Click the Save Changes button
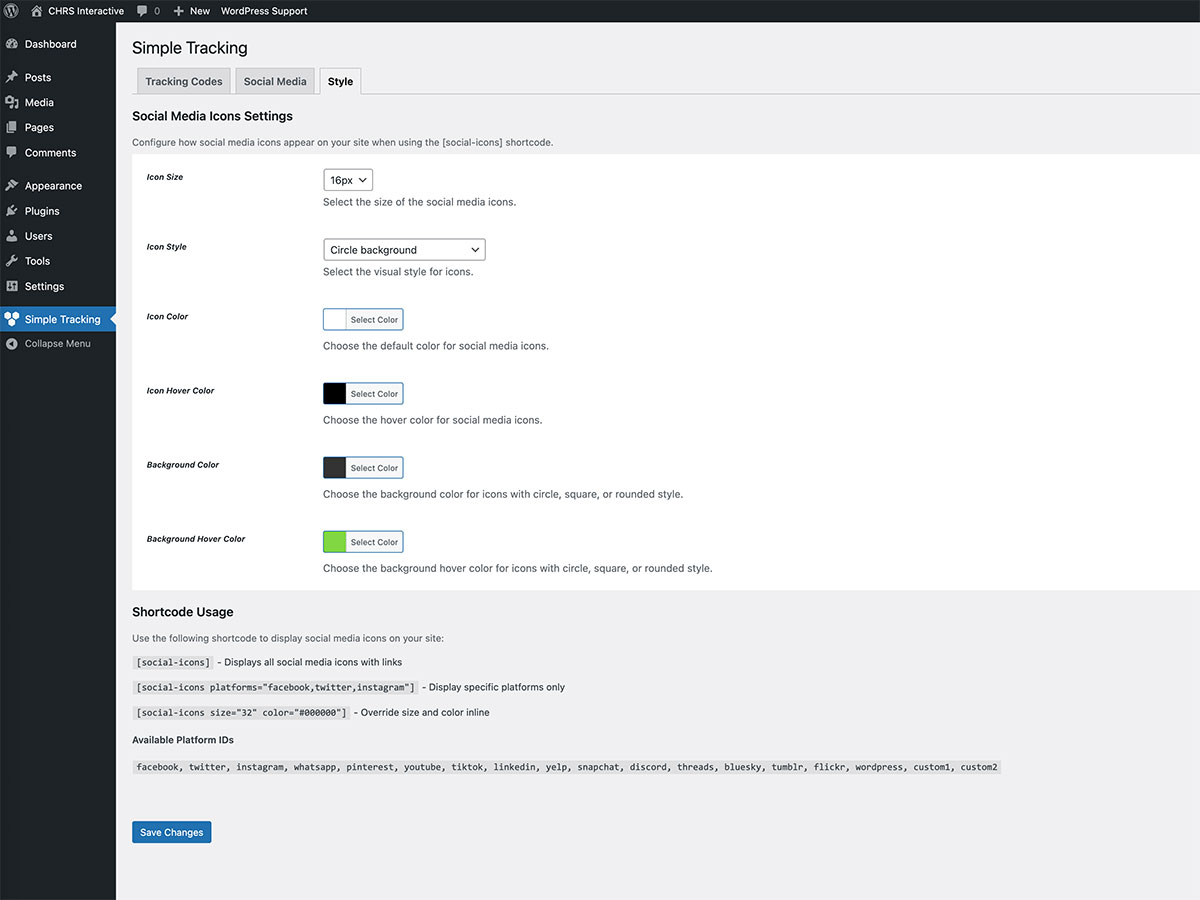1200x900 pixels. (171, 832)
